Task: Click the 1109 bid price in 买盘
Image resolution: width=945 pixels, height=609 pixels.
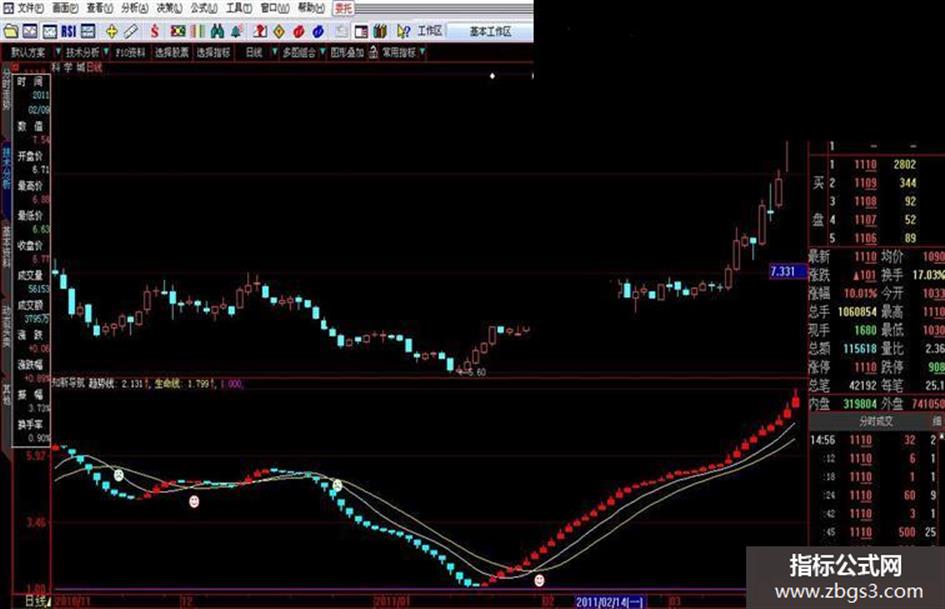Action: coord(865,183)
